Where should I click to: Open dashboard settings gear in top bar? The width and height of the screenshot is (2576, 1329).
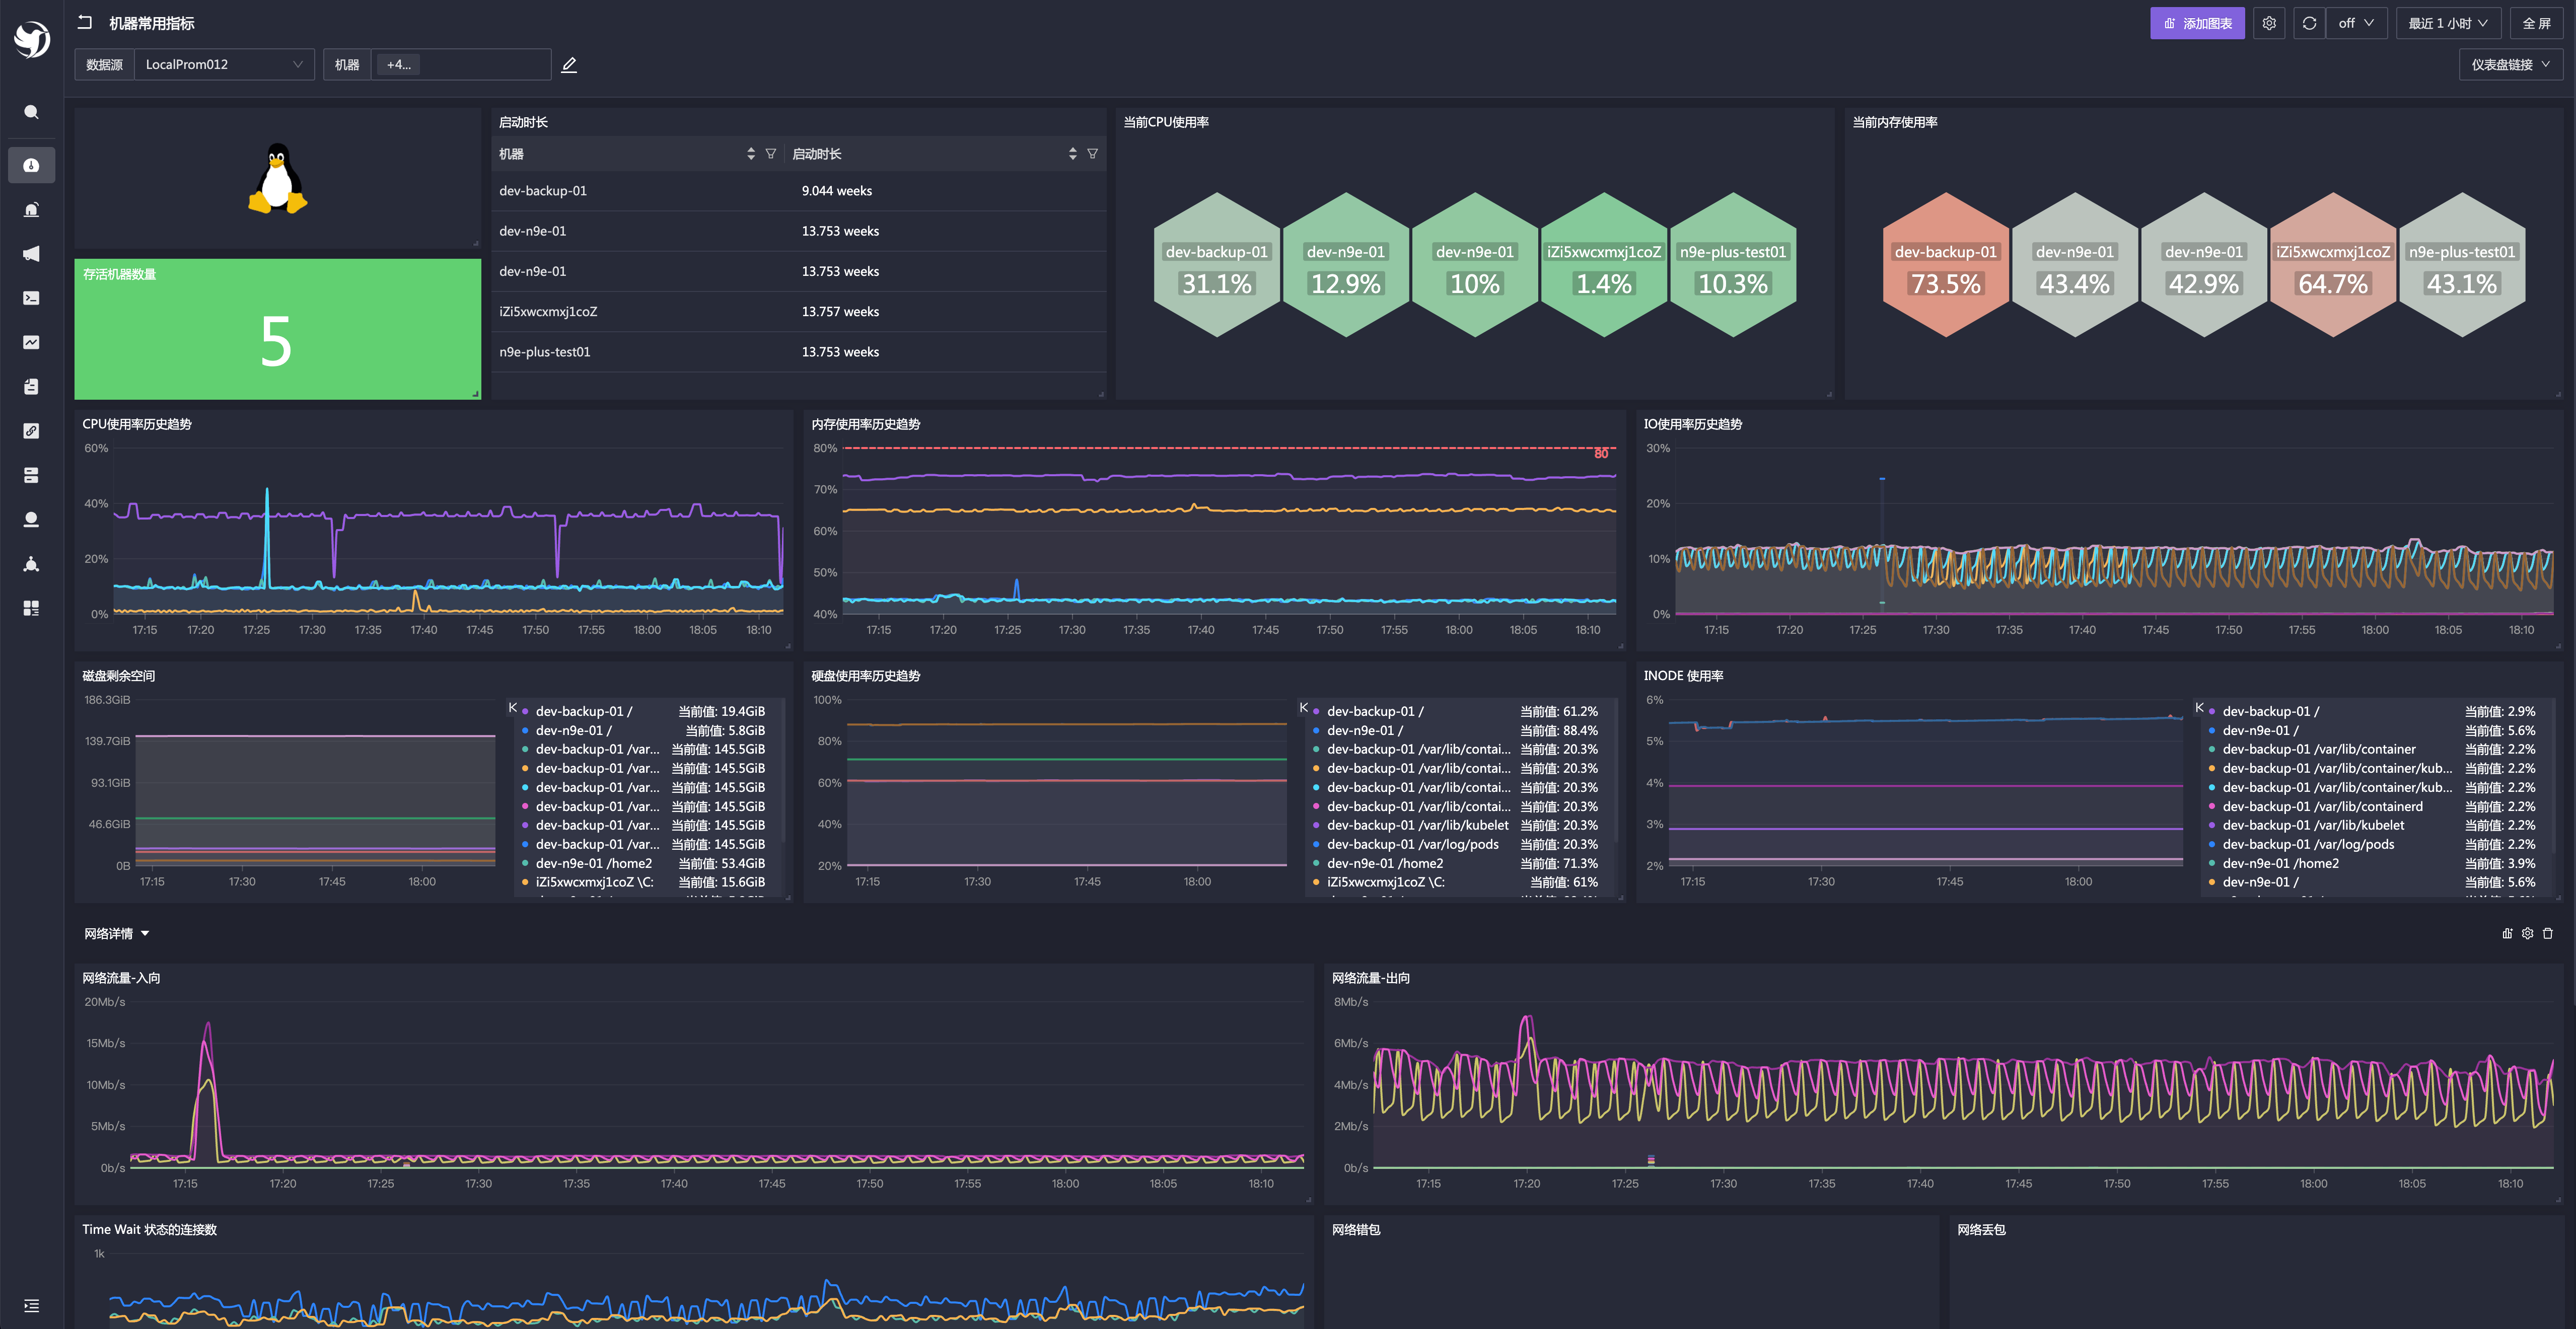tap(2269, 23)
